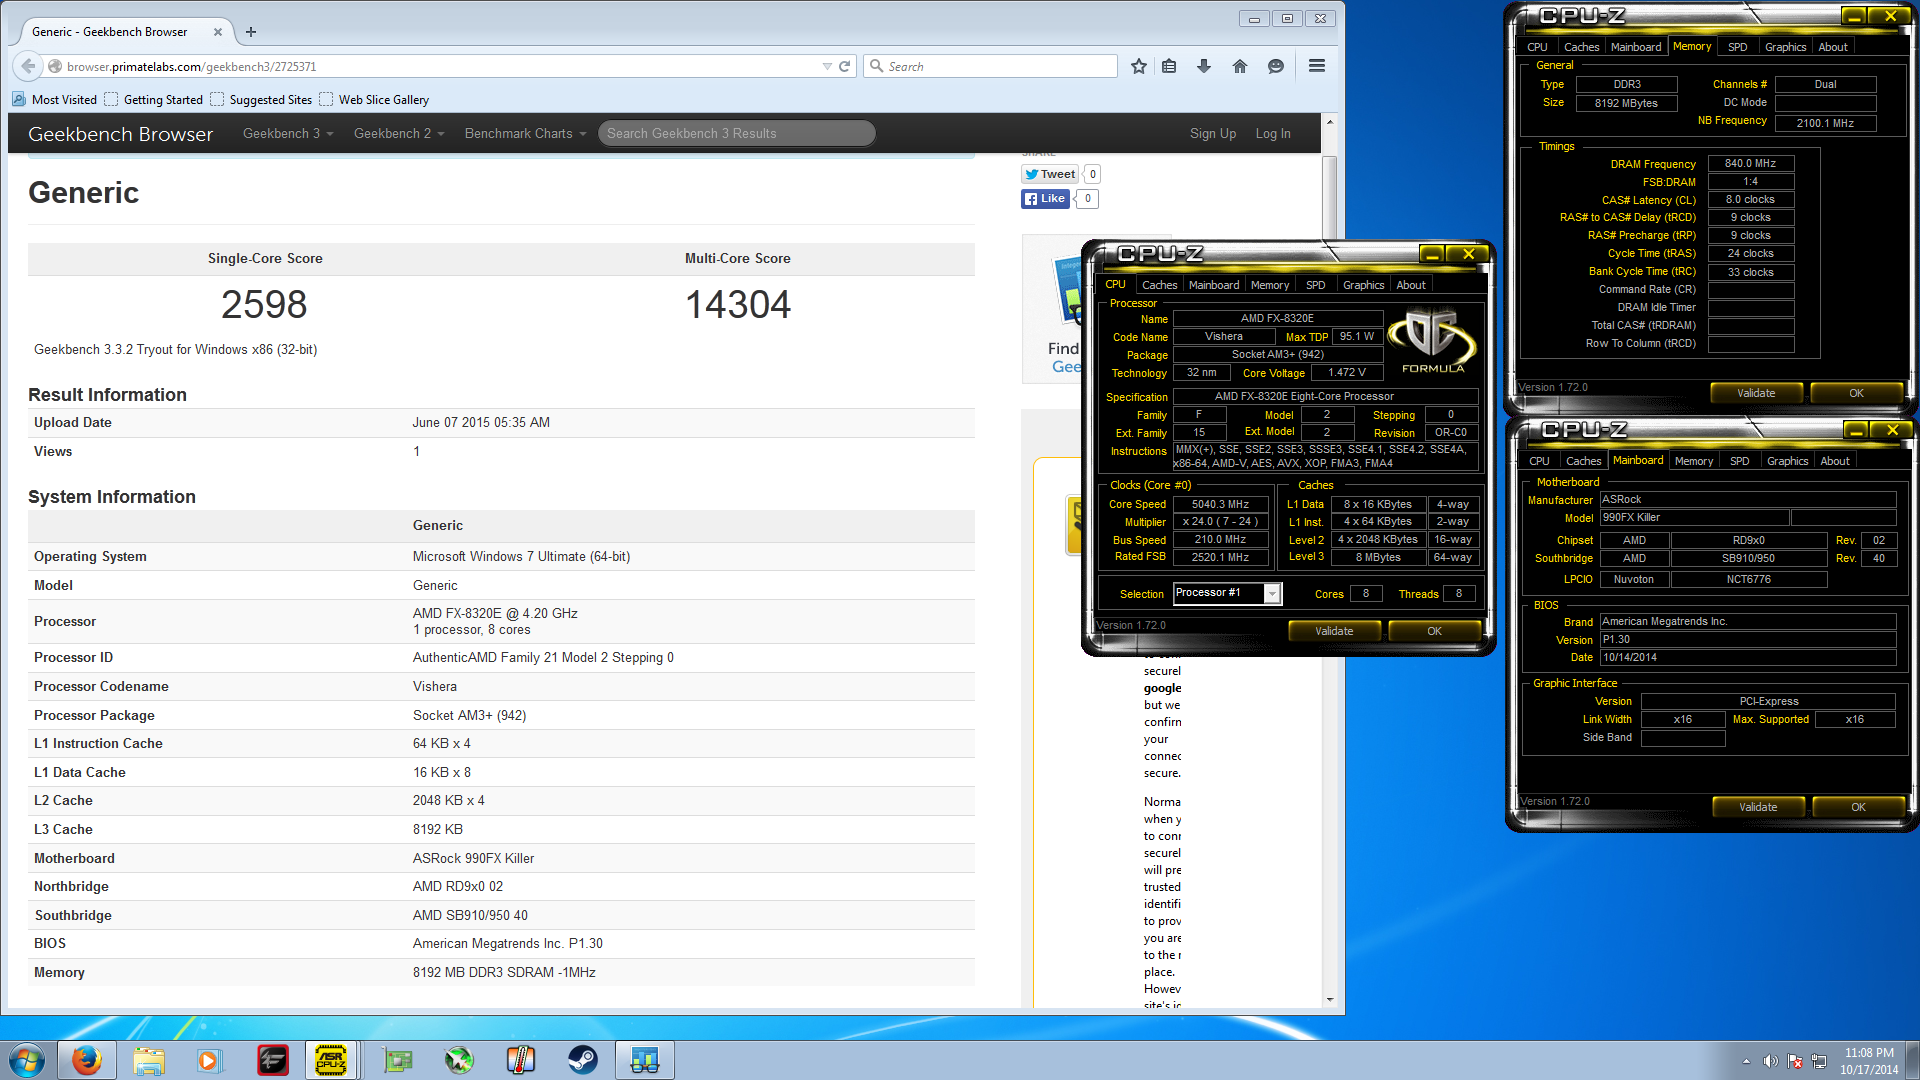
Task: Switch to About tab in center CPU-Z window
Action: [1411, 285]
